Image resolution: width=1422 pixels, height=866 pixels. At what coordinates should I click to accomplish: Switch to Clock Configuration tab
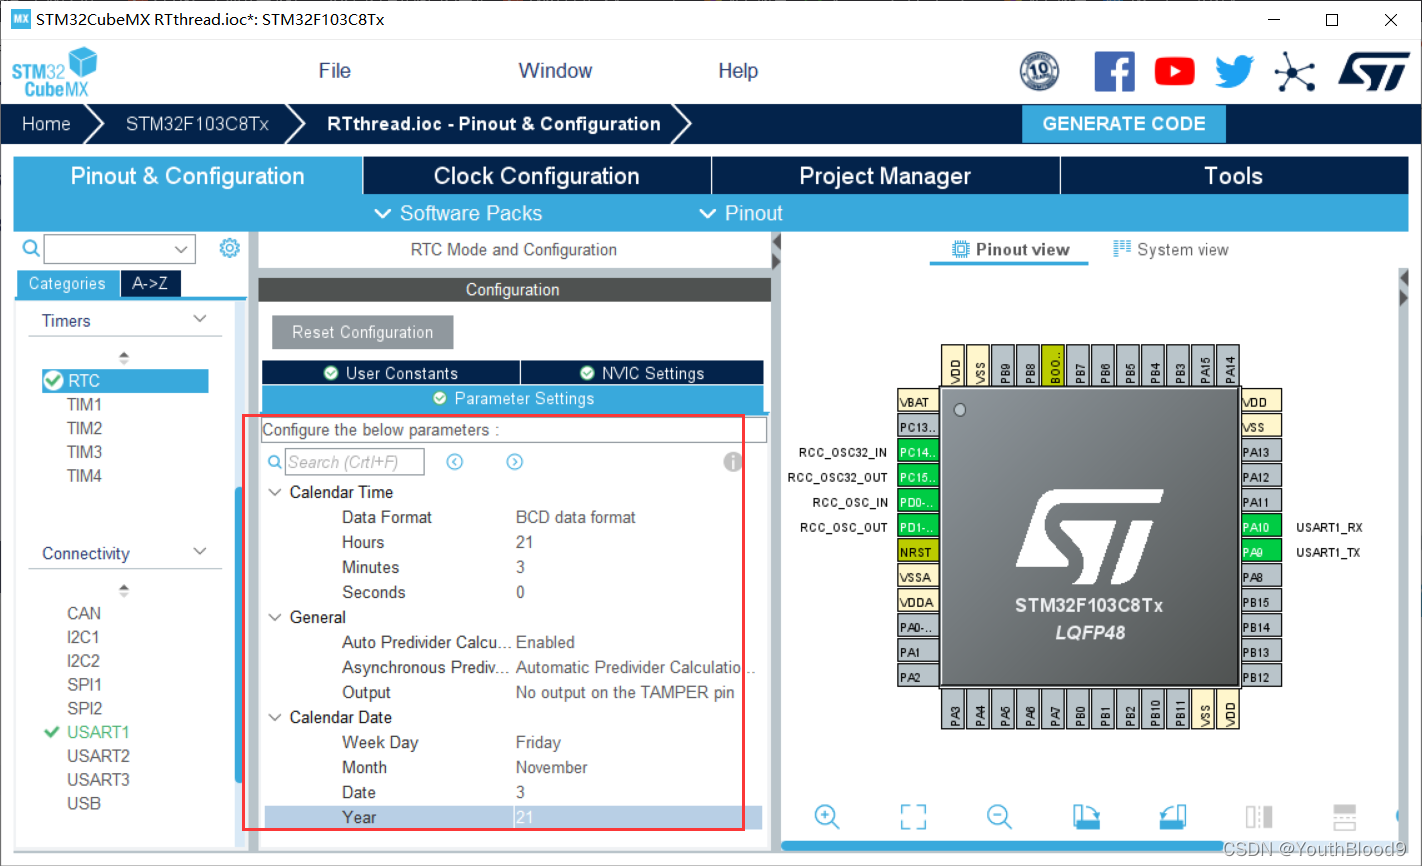click(537, 176)
